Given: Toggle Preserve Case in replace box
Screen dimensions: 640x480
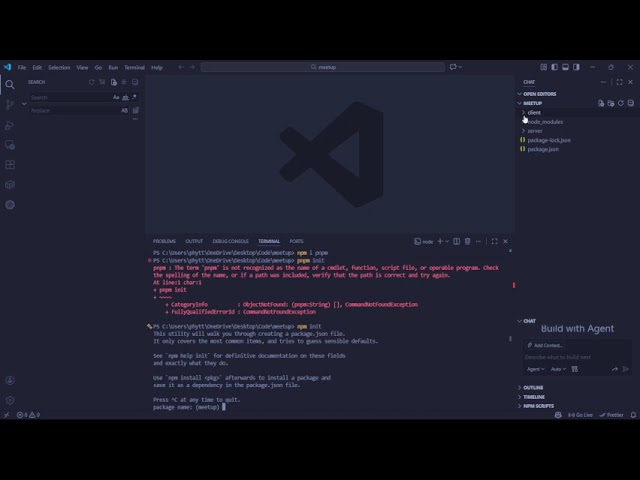Looking at the screenshot, I should [124, 110].
